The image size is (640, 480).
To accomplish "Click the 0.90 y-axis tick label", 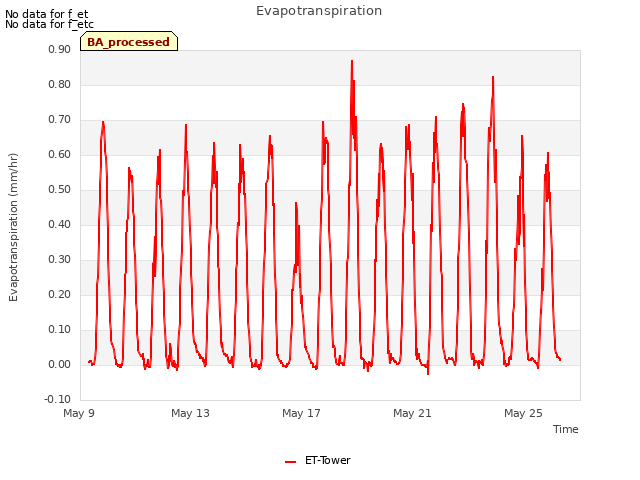I will pos(60,49).
